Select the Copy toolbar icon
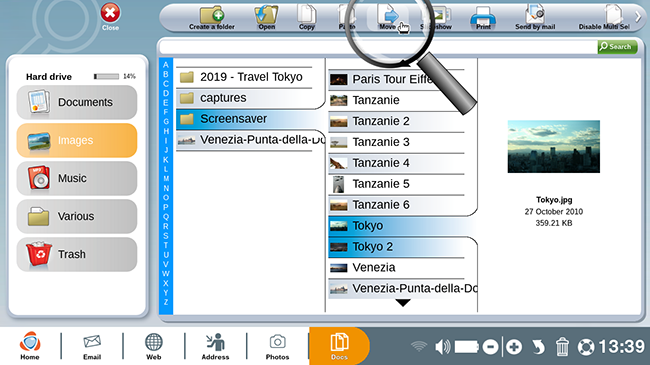 (307, 14)
